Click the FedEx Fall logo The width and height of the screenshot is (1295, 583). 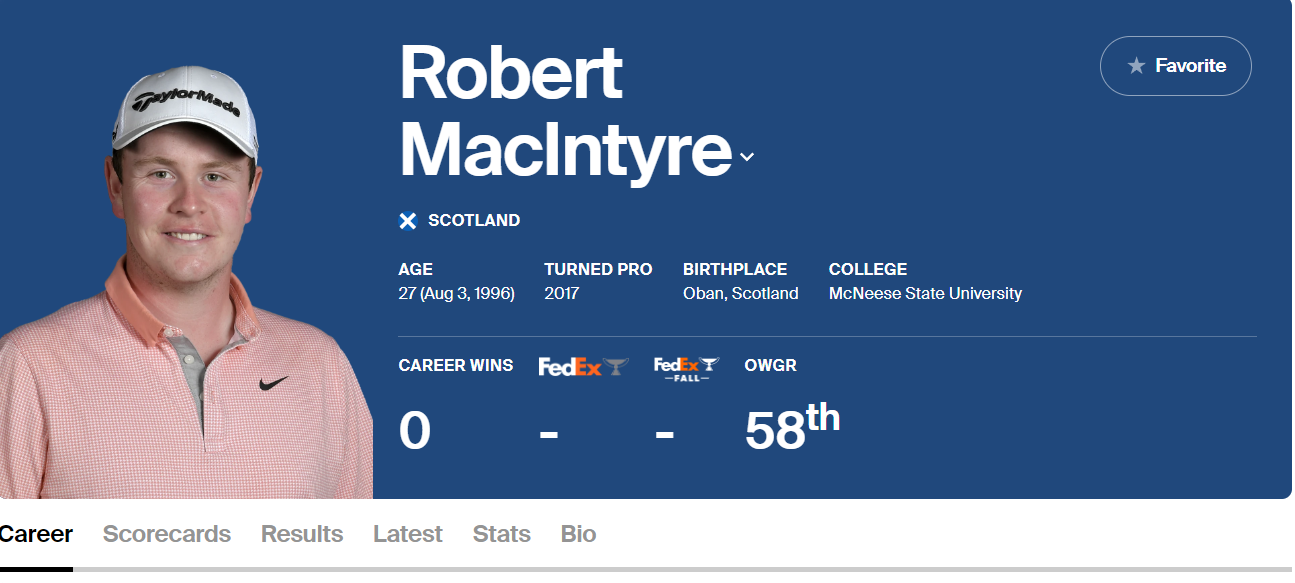[x=687, y=368]
